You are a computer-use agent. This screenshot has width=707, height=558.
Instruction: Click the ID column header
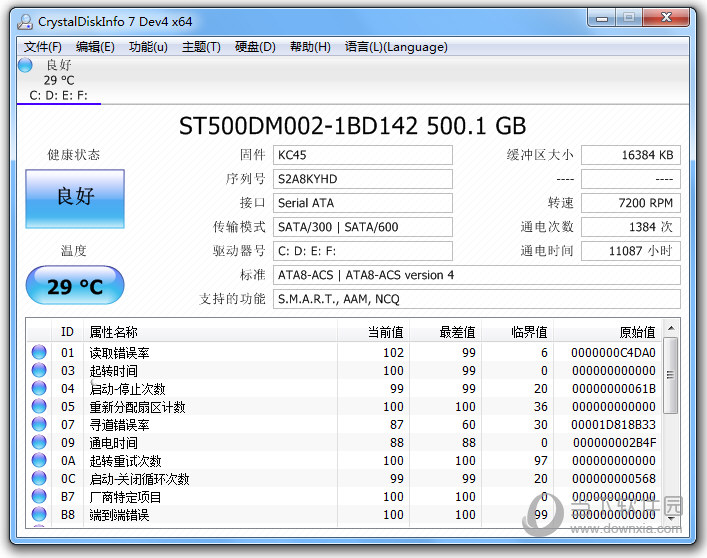point(67,332)
